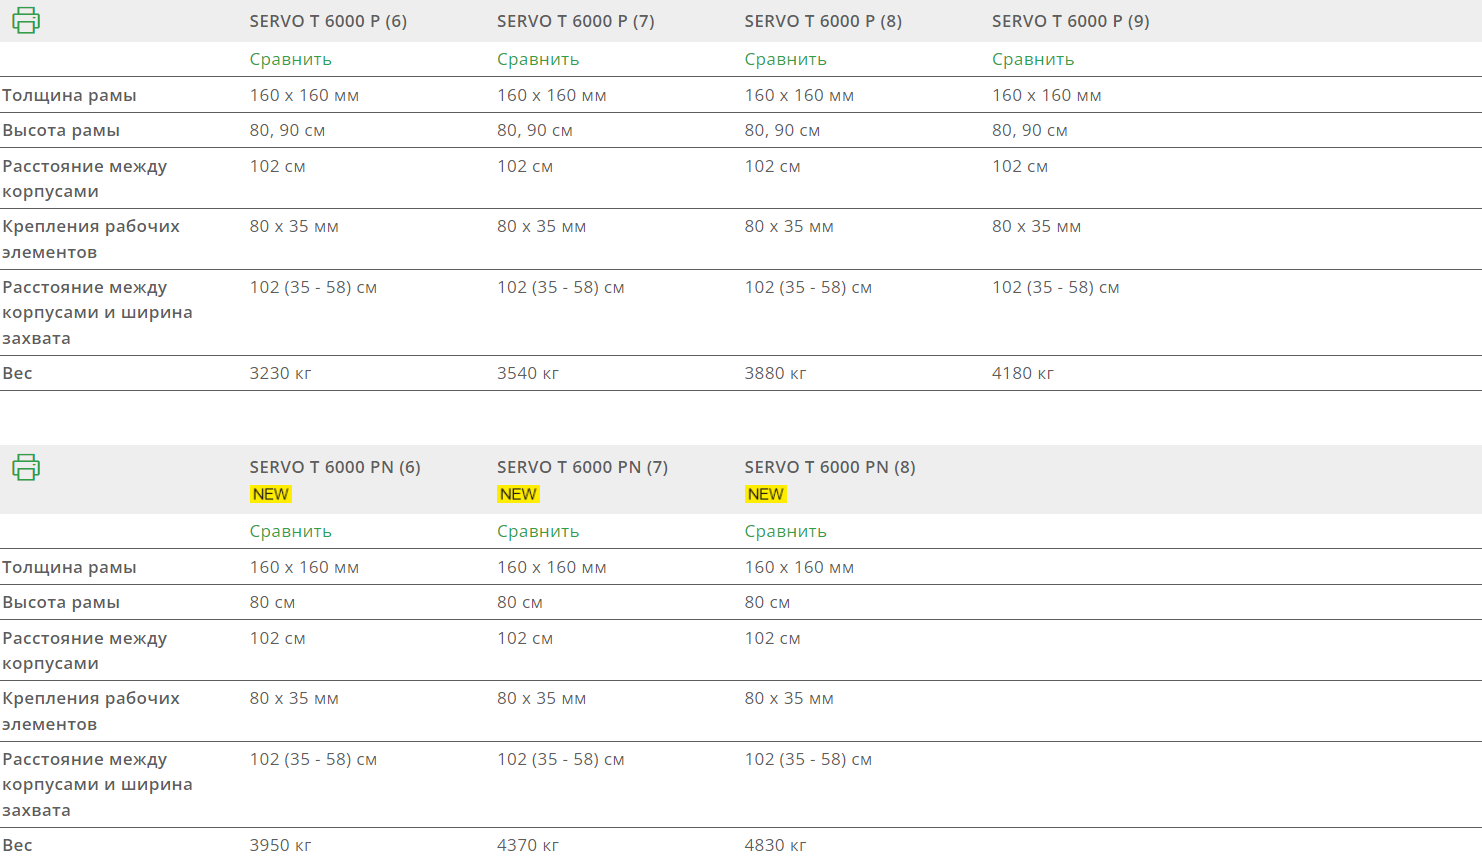Click 102 (35 - 58) см for SERVO T 6000 PN (8)

pyautogui.click(x=808, y=759)
